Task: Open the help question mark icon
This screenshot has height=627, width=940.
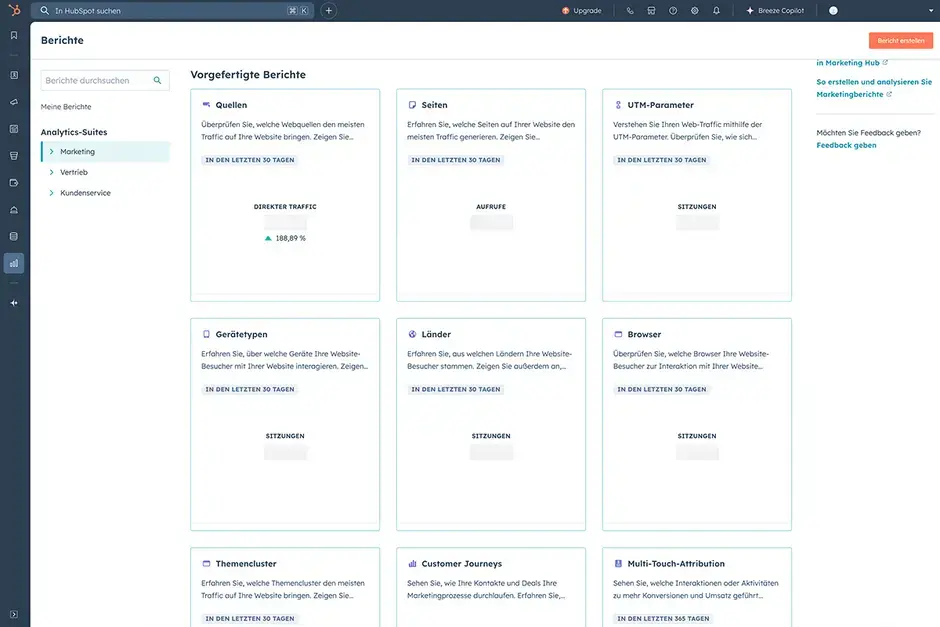Action: [x=673, y=11]
